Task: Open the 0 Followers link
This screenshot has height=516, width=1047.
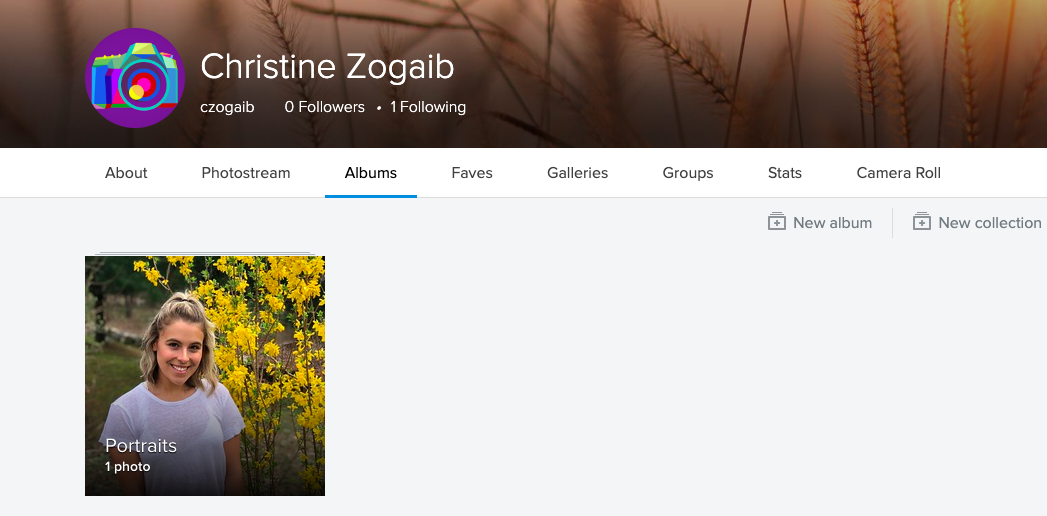Action: point(325,107)
